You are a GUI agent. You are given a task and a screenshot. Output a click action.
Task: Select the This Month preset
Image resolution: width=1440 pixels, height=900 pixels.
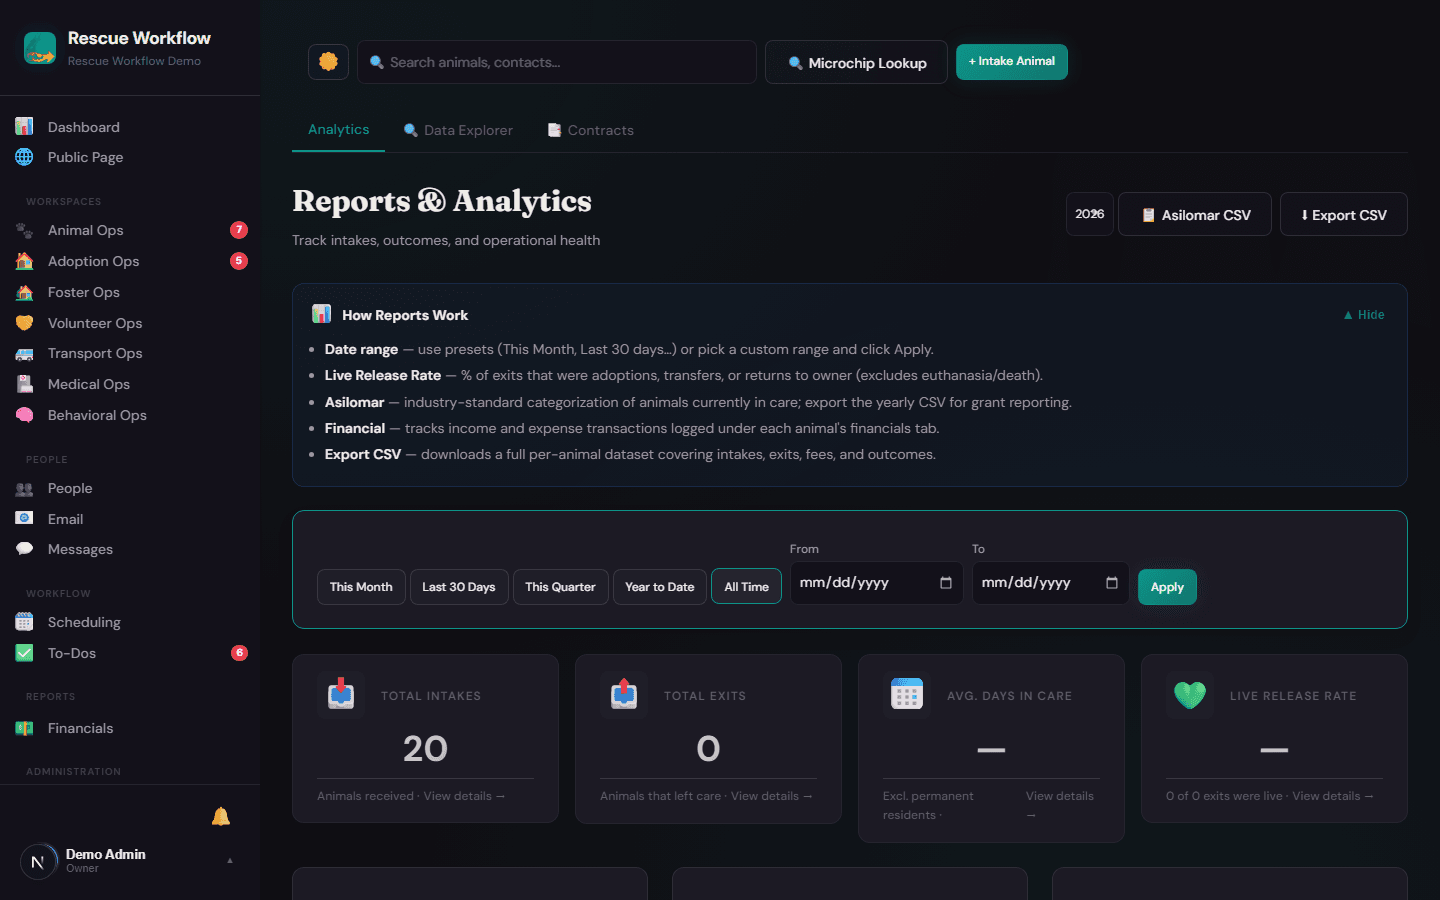pyautogui.click(x=361, y=587)
